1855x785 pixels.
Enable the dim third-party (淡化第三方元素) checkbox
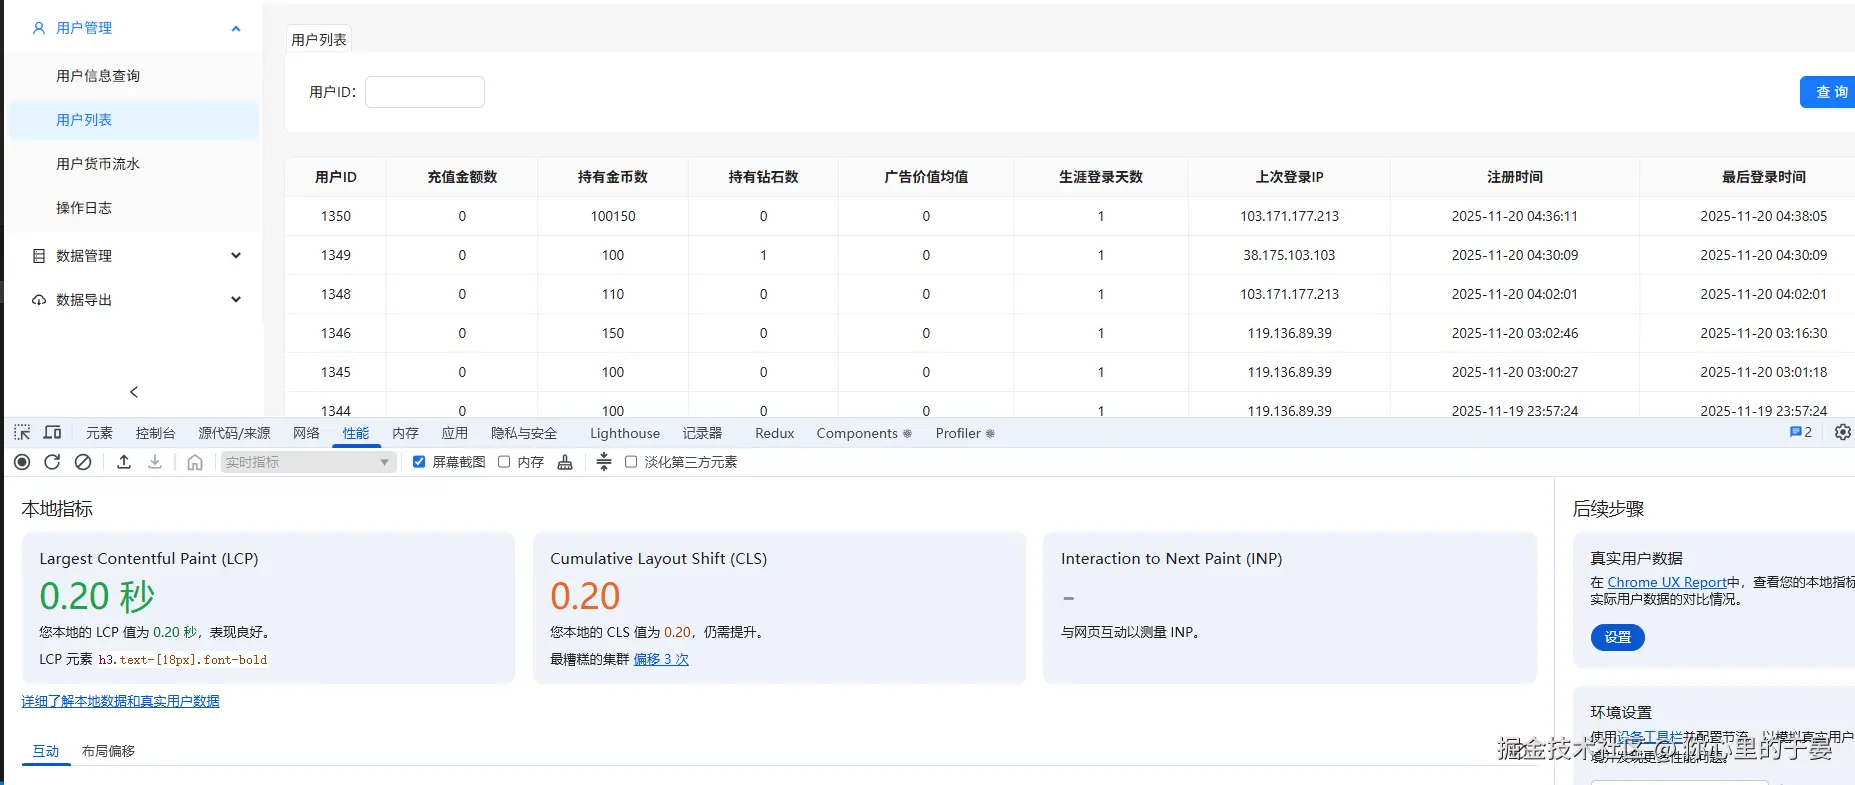(x=631, y=462)
